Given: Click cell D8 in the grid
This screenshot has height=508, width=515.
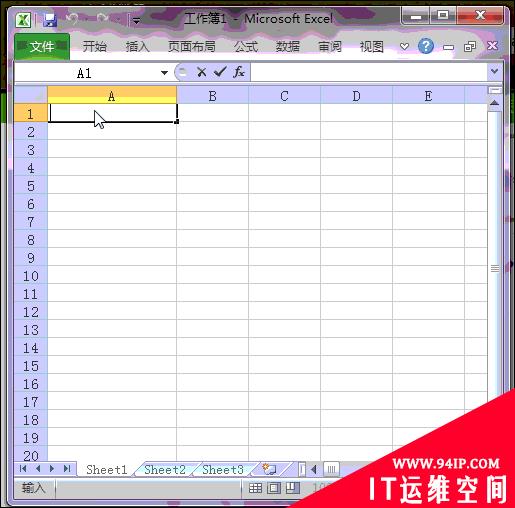Looking at the screenshot, I should tap(356, 239).
